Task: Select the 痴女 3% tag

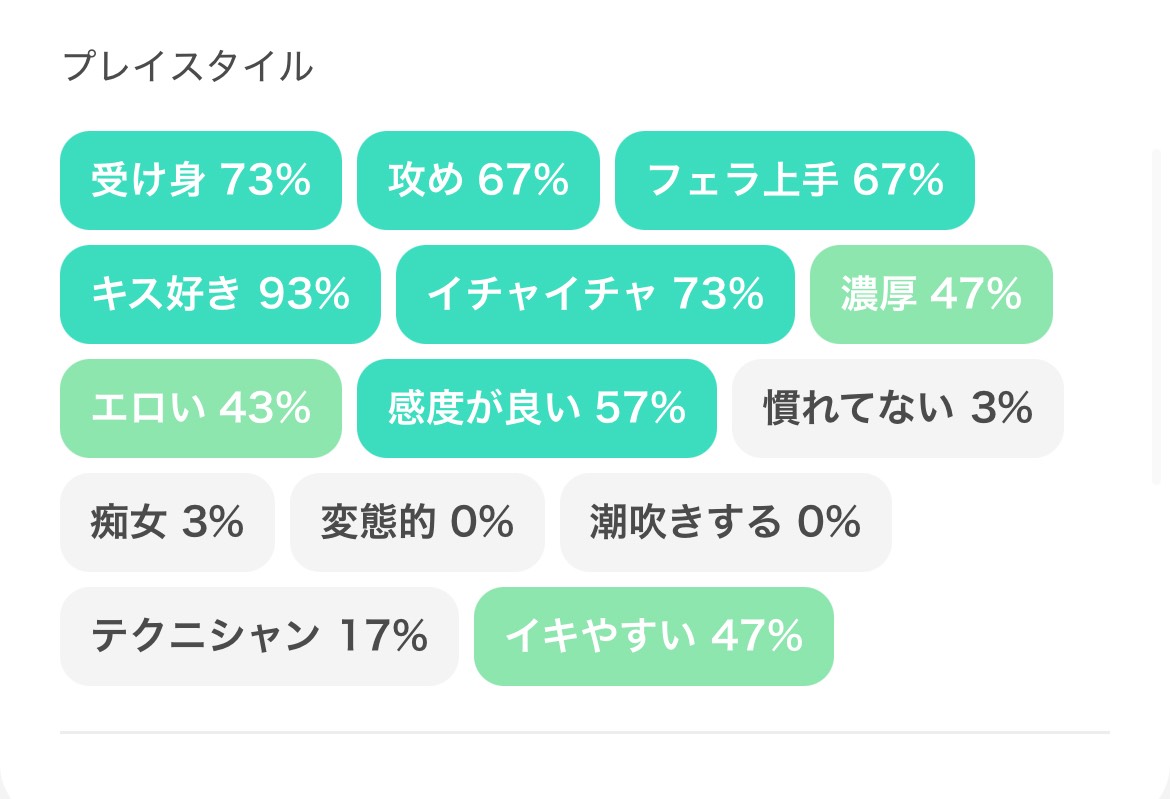Action: pos(167,522)
